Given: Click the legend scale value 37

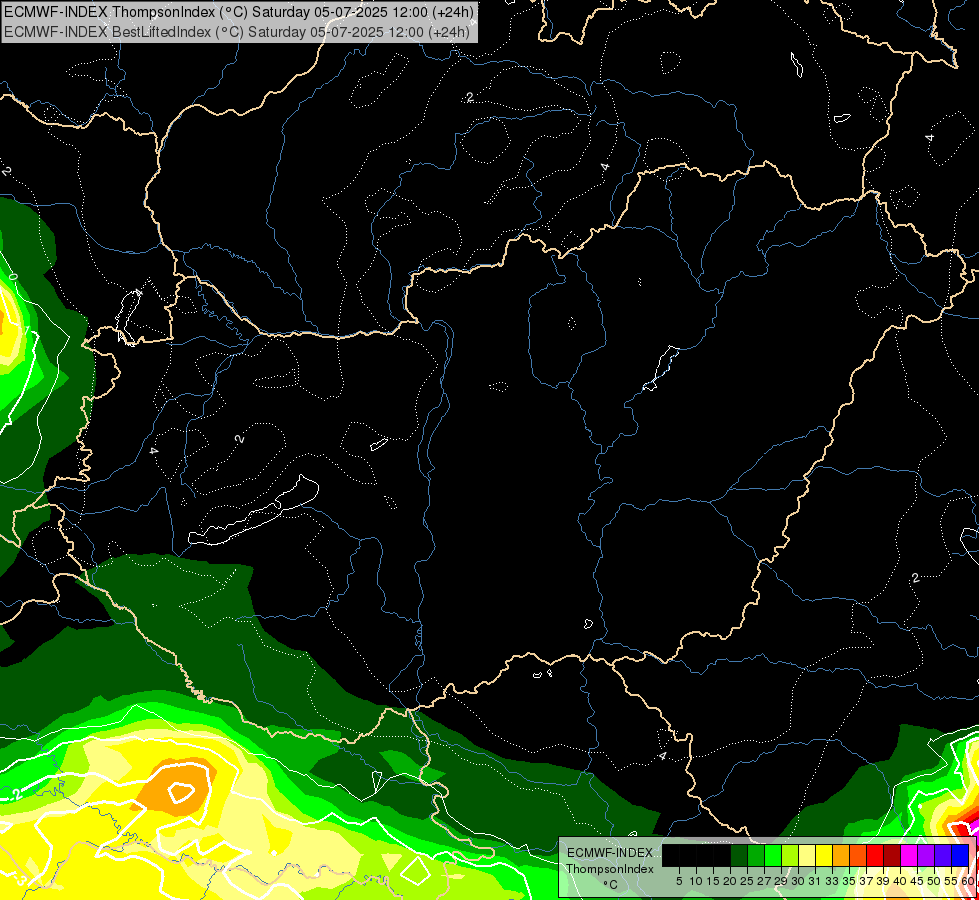Looking at the screenshot, I should point(866,881).
